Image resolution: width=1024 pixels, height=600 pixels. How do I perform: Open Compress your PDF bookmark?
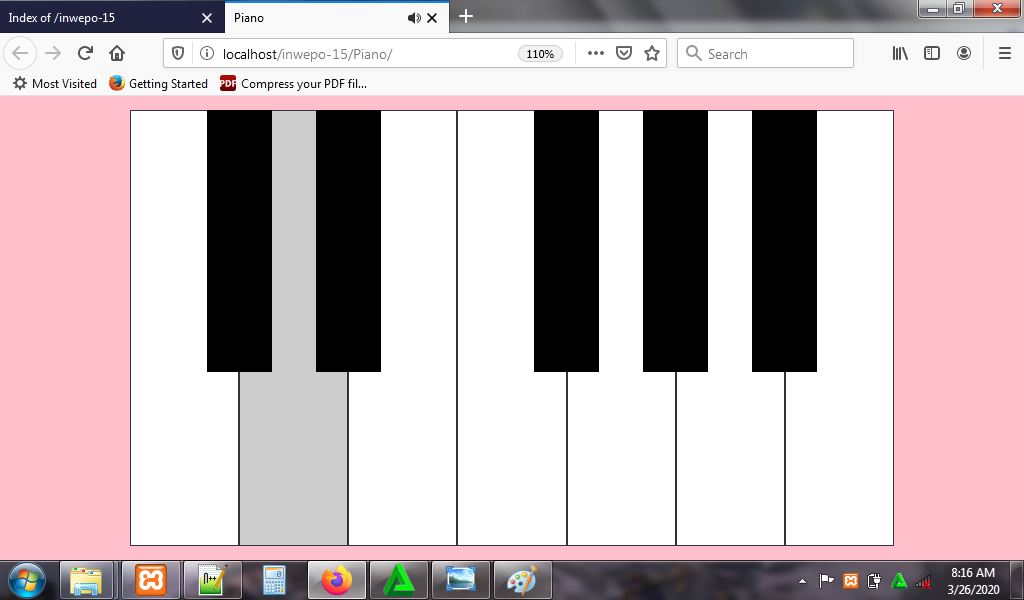click(293, 84)
